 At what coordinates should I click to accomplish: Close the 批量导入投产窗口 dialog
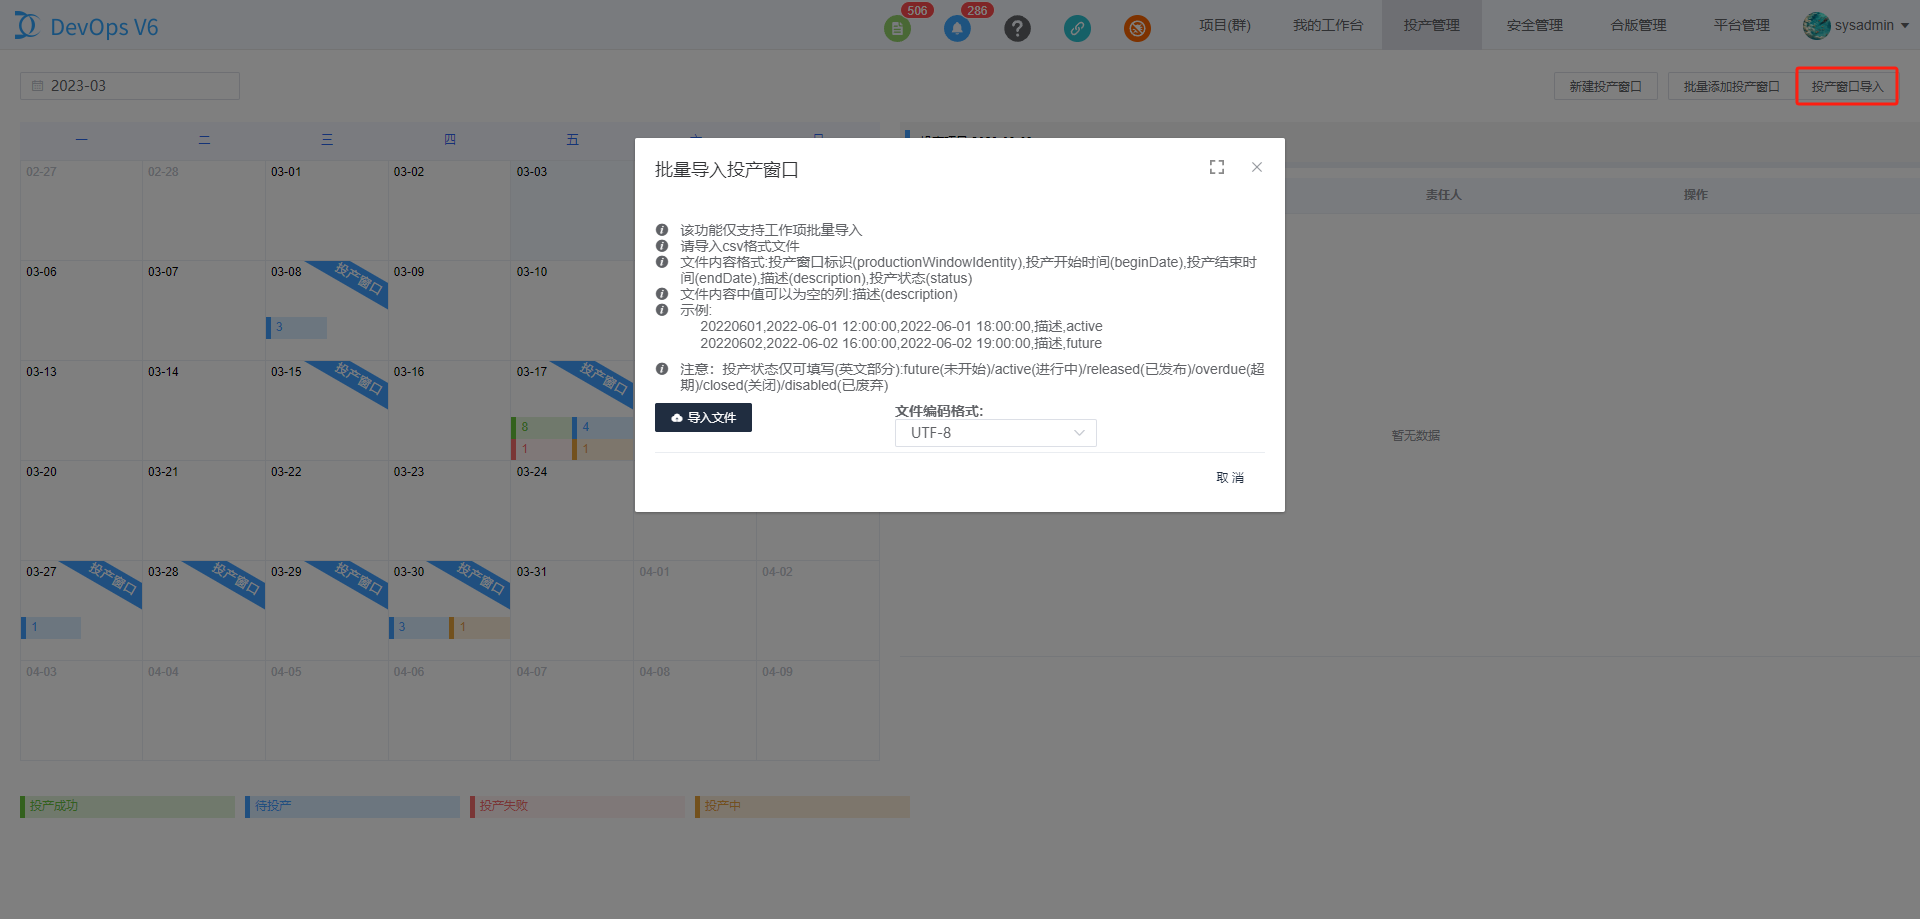pyautogui.click(x=1257, y=167)
